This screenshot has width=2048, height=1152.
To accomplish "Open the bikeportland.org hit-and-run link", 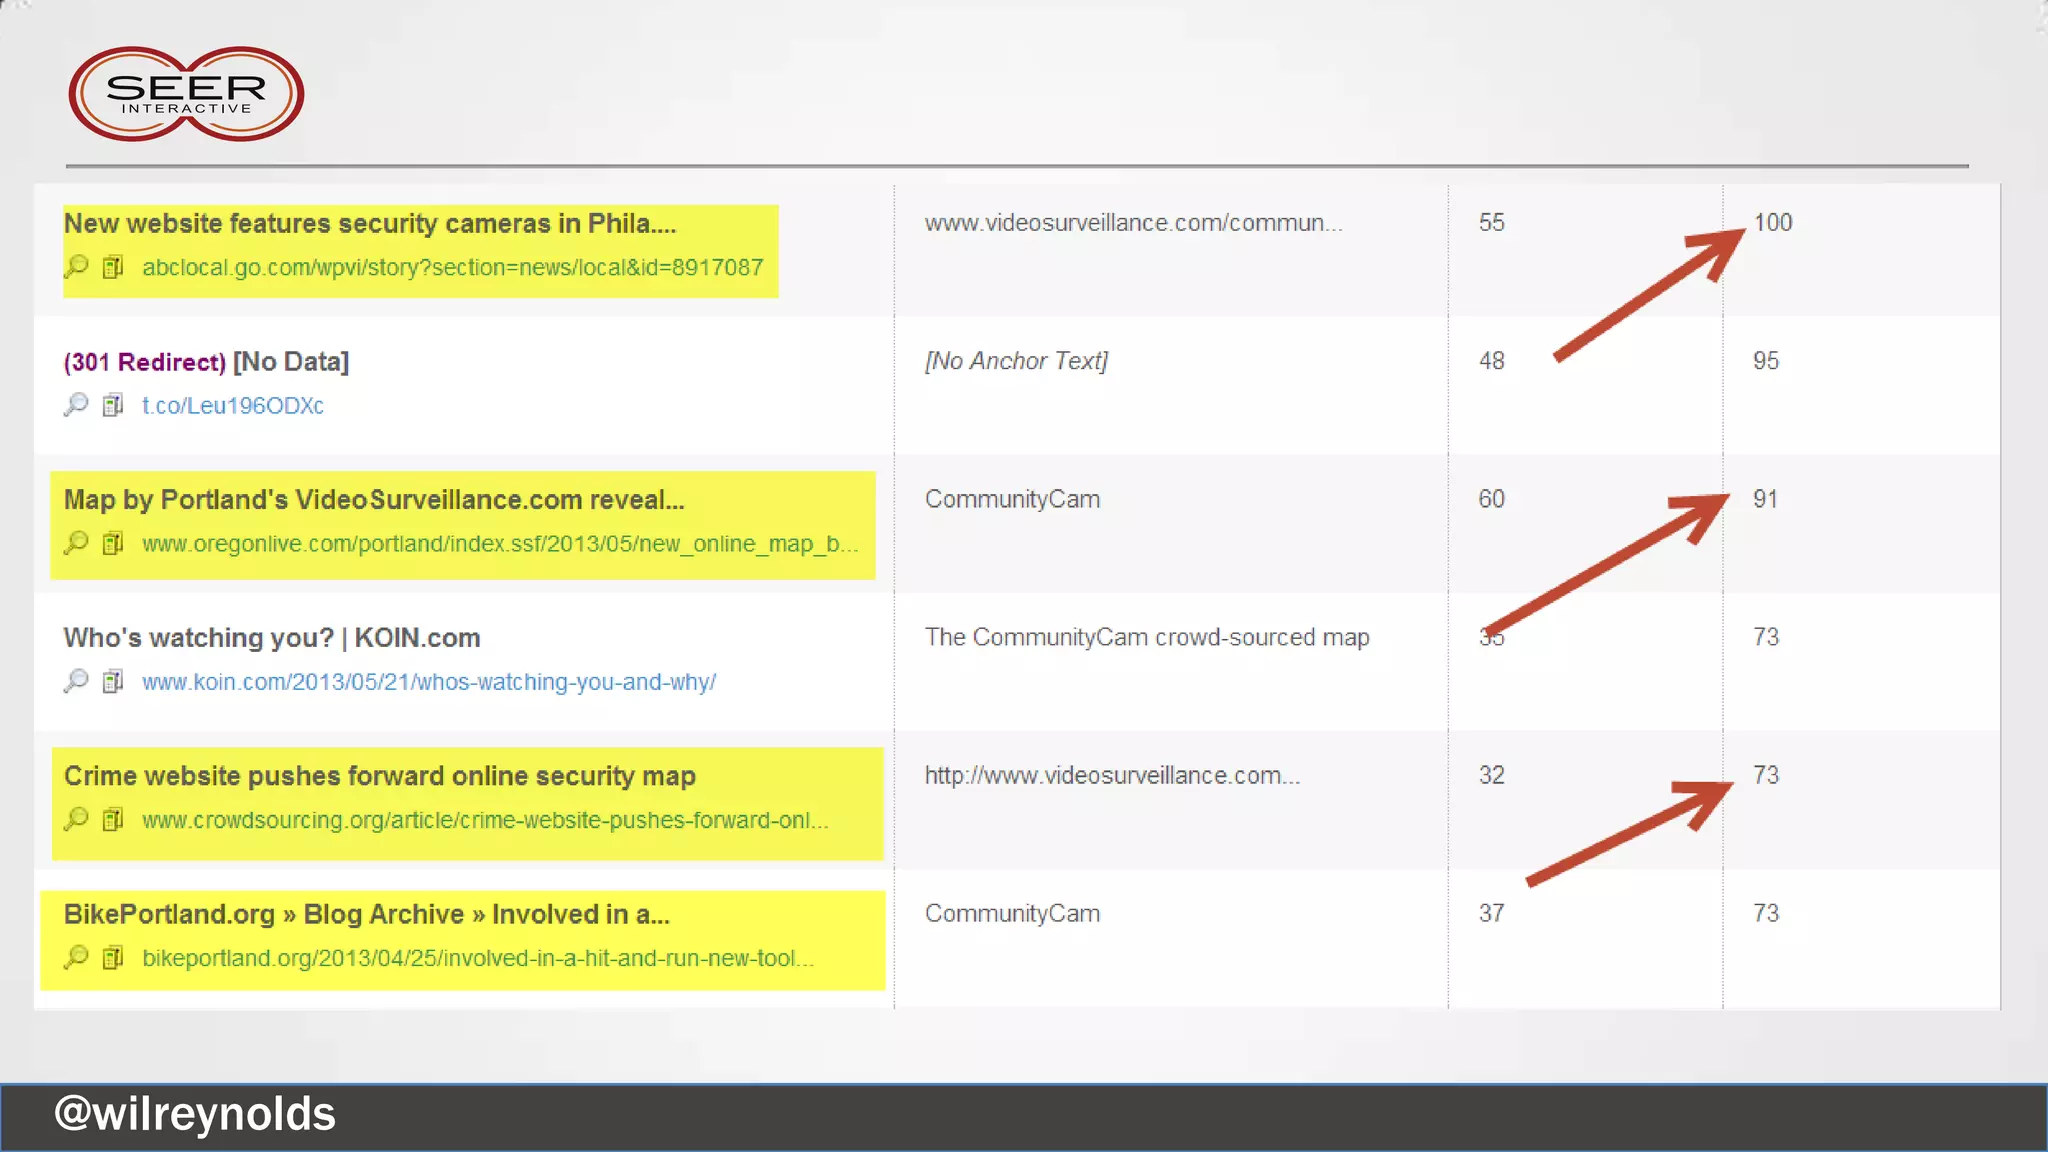I will 477,958.
